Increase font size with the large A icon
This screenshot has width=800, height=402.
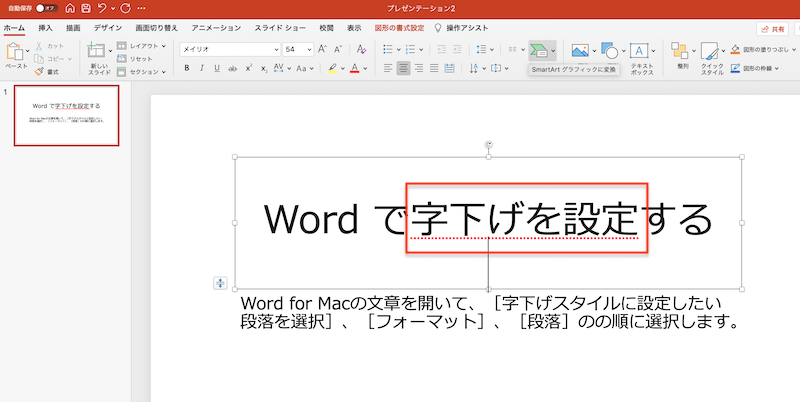tap(322, 49)
